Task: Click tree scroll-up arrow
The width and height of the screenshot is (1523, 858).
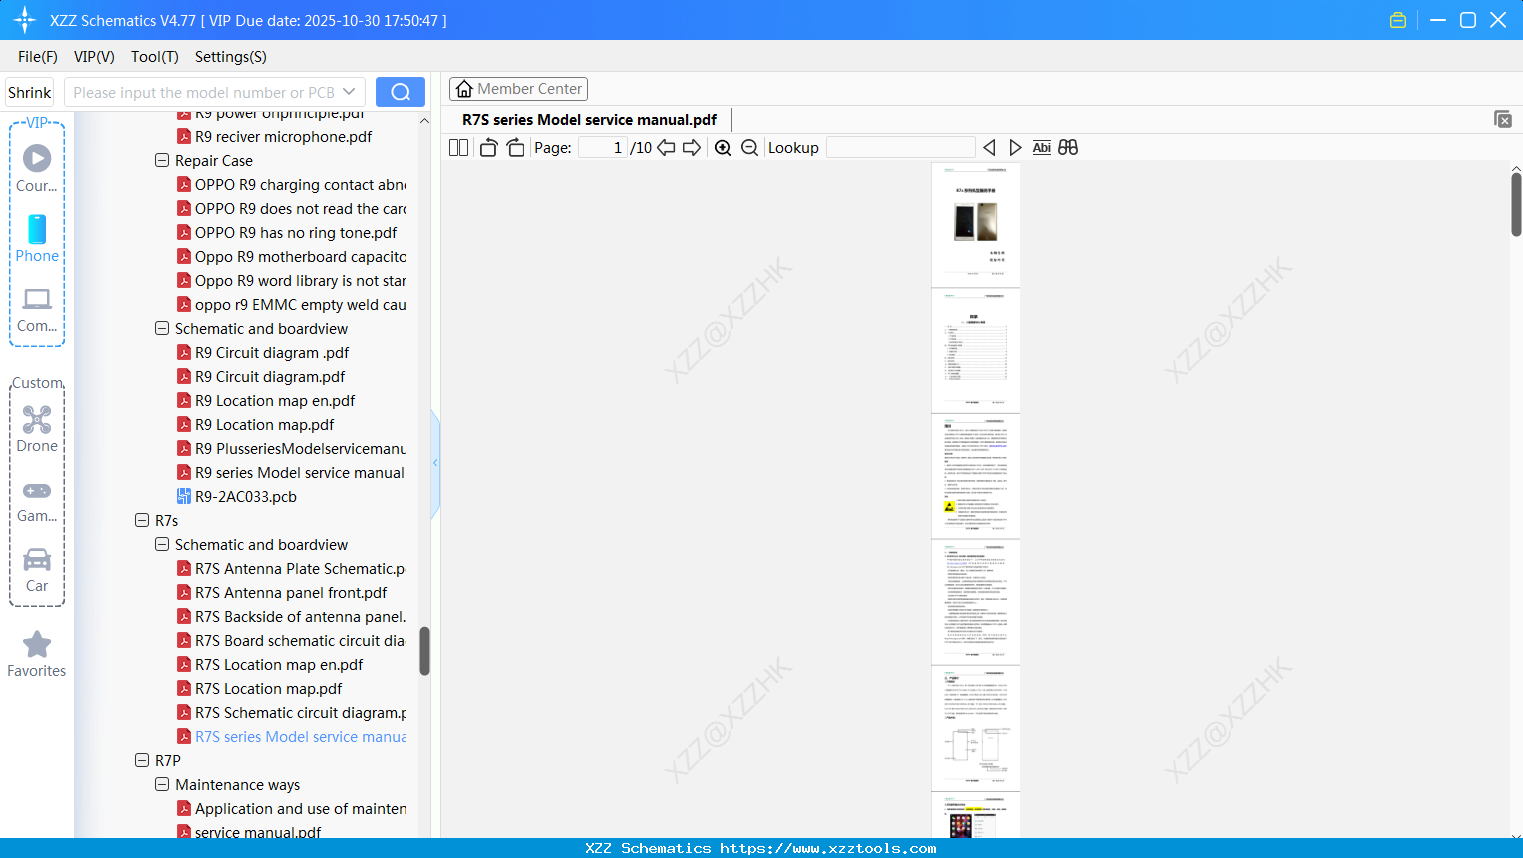Action: [x=424, y=121]
